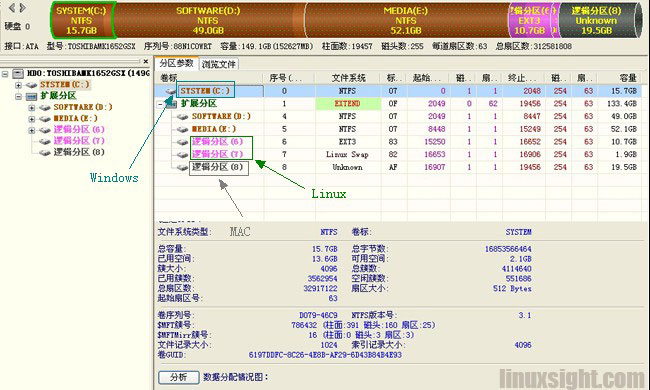Image resolution: width=650 pixels, height=390 pixels.
Task: Click the extended partition icon in left tree
Action: pos(32,96)
